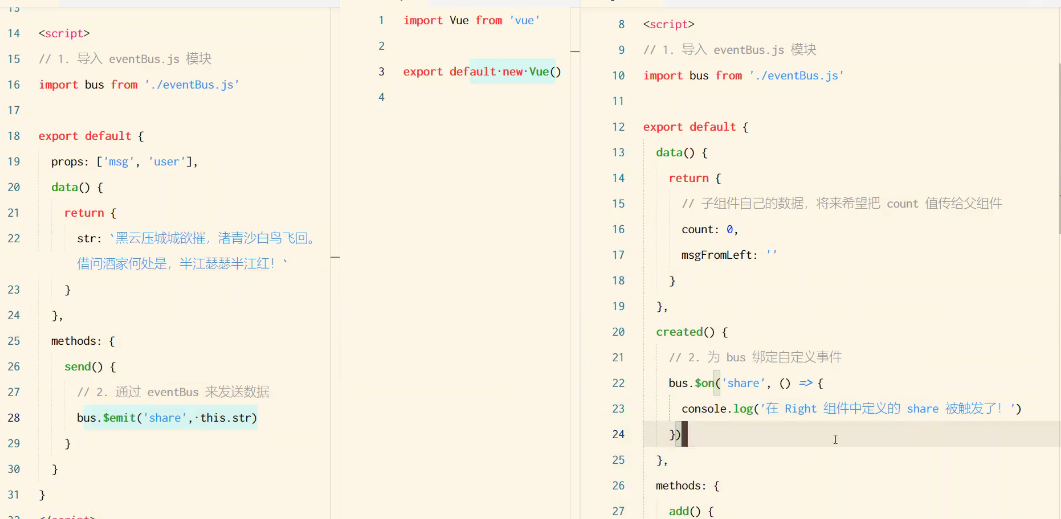
Task: Click the bus import statement in left pane
Action: coord(139,85)
